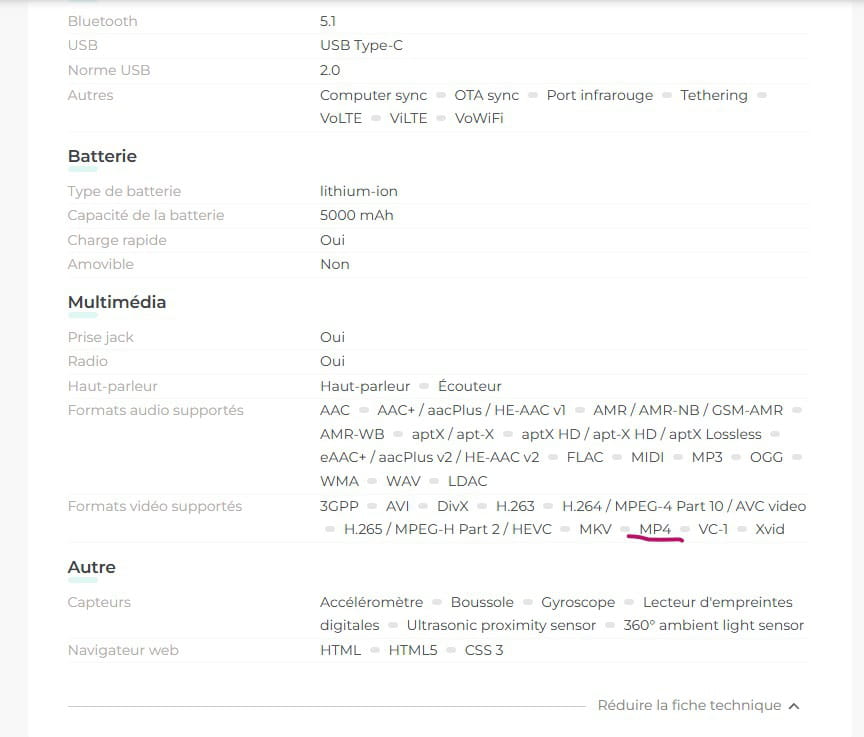Viewport: 864px width, 737px height.
Task: Click the 'aptX / apt-X' format
Action: point(452,434)
